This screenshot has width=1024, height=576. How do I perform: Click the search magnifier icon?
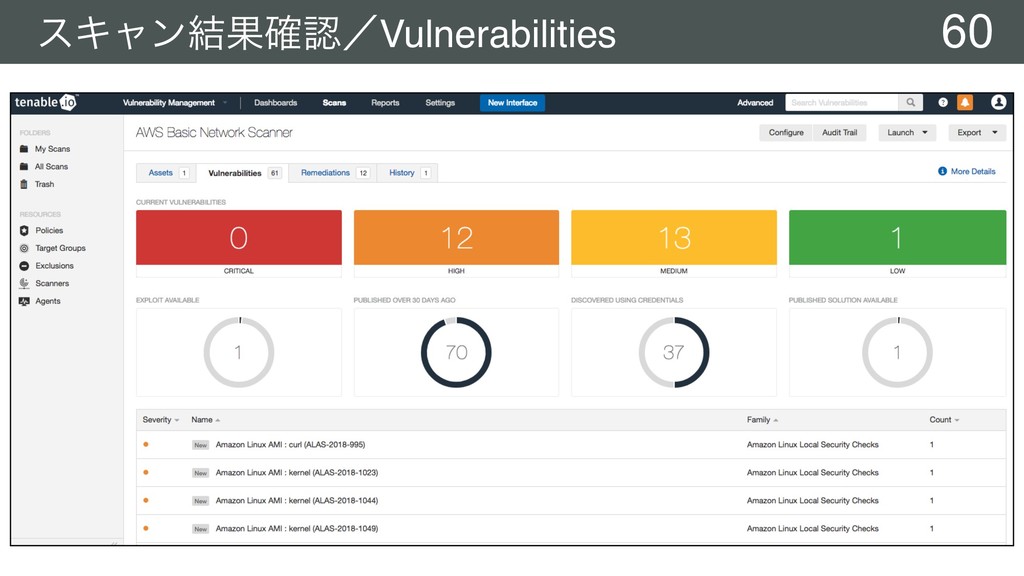[910, 103]
